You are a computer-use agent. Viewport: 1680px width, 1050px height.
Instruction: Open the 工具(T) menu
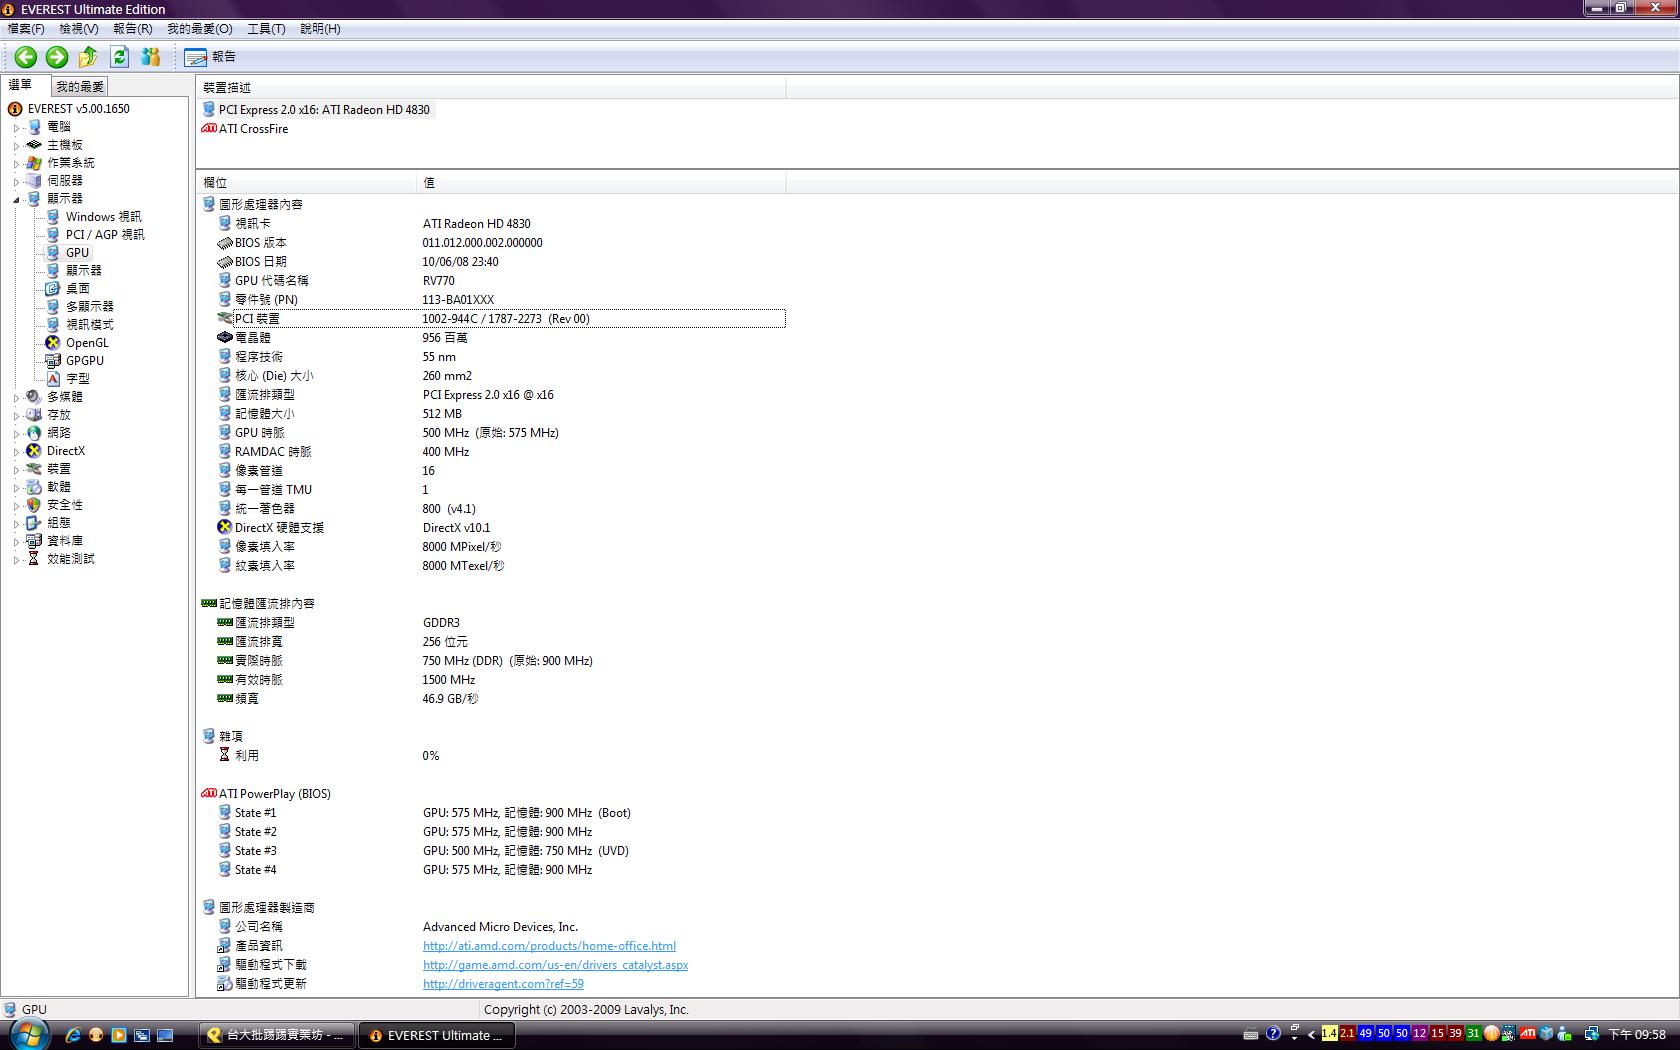click(x=266, y=29)
